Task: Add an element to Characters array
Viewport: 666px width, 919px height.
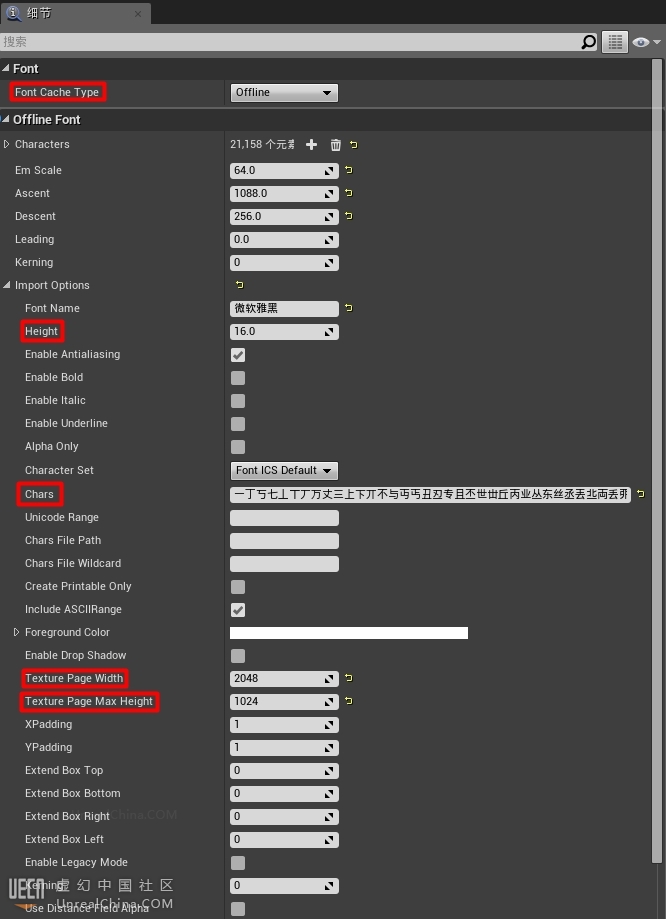Action: click(311, 144)
